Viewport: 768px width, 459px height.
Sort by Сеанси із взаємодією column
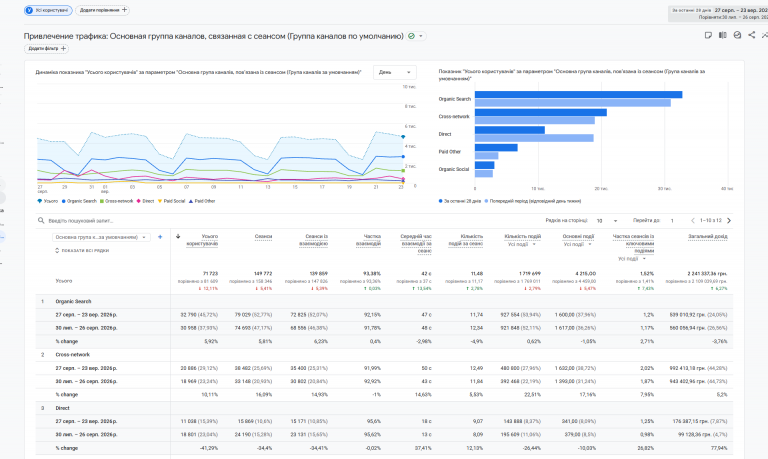(x=313, y=240)
